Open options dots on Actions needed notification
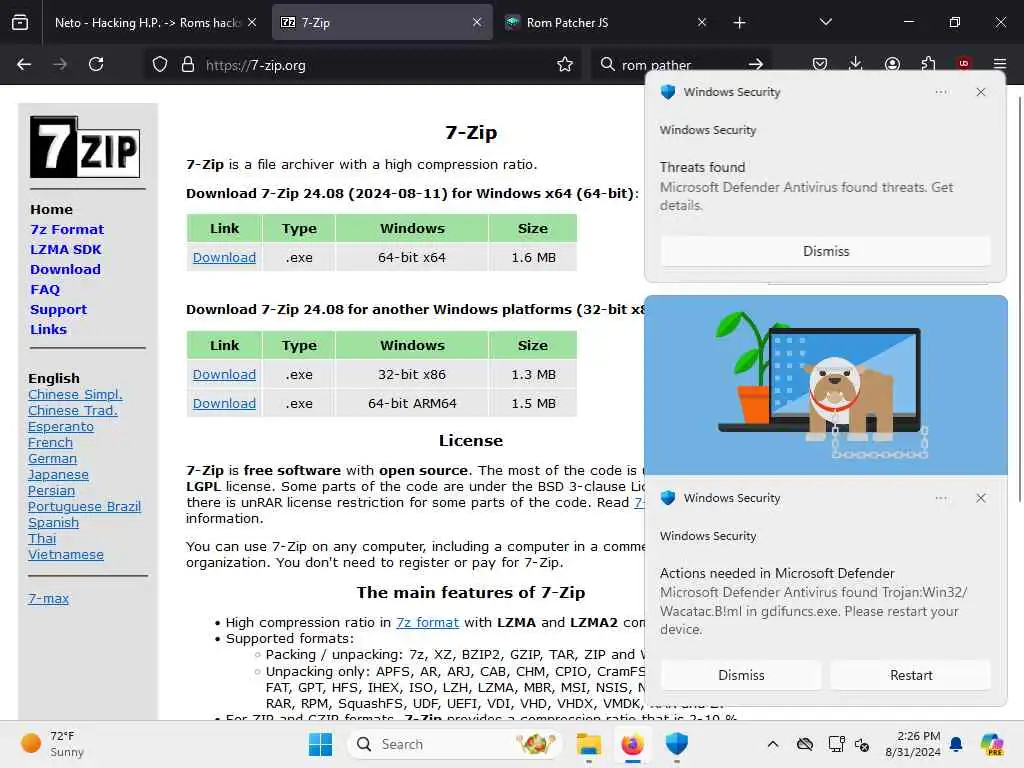Screen dimensions: 1024x768 (941, 498)
